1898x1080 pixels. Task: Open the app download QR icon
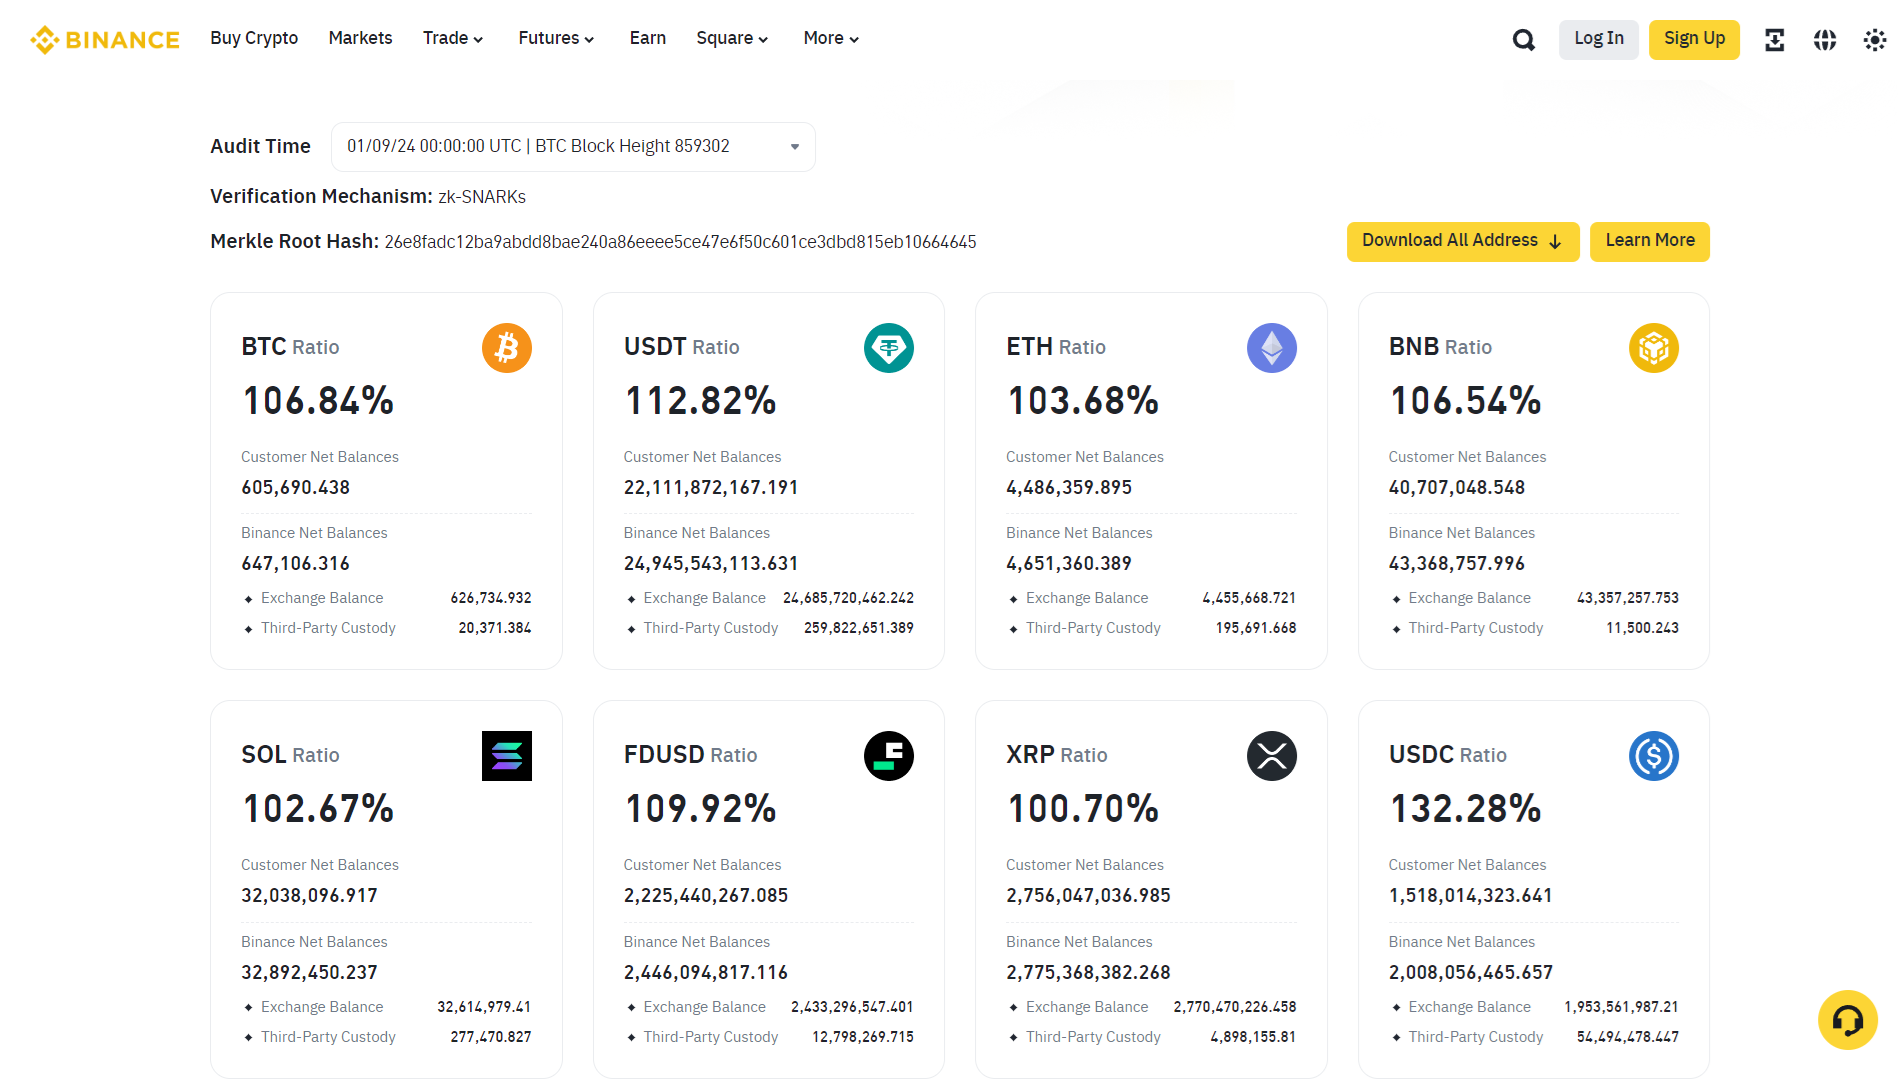coord(1775,40)
